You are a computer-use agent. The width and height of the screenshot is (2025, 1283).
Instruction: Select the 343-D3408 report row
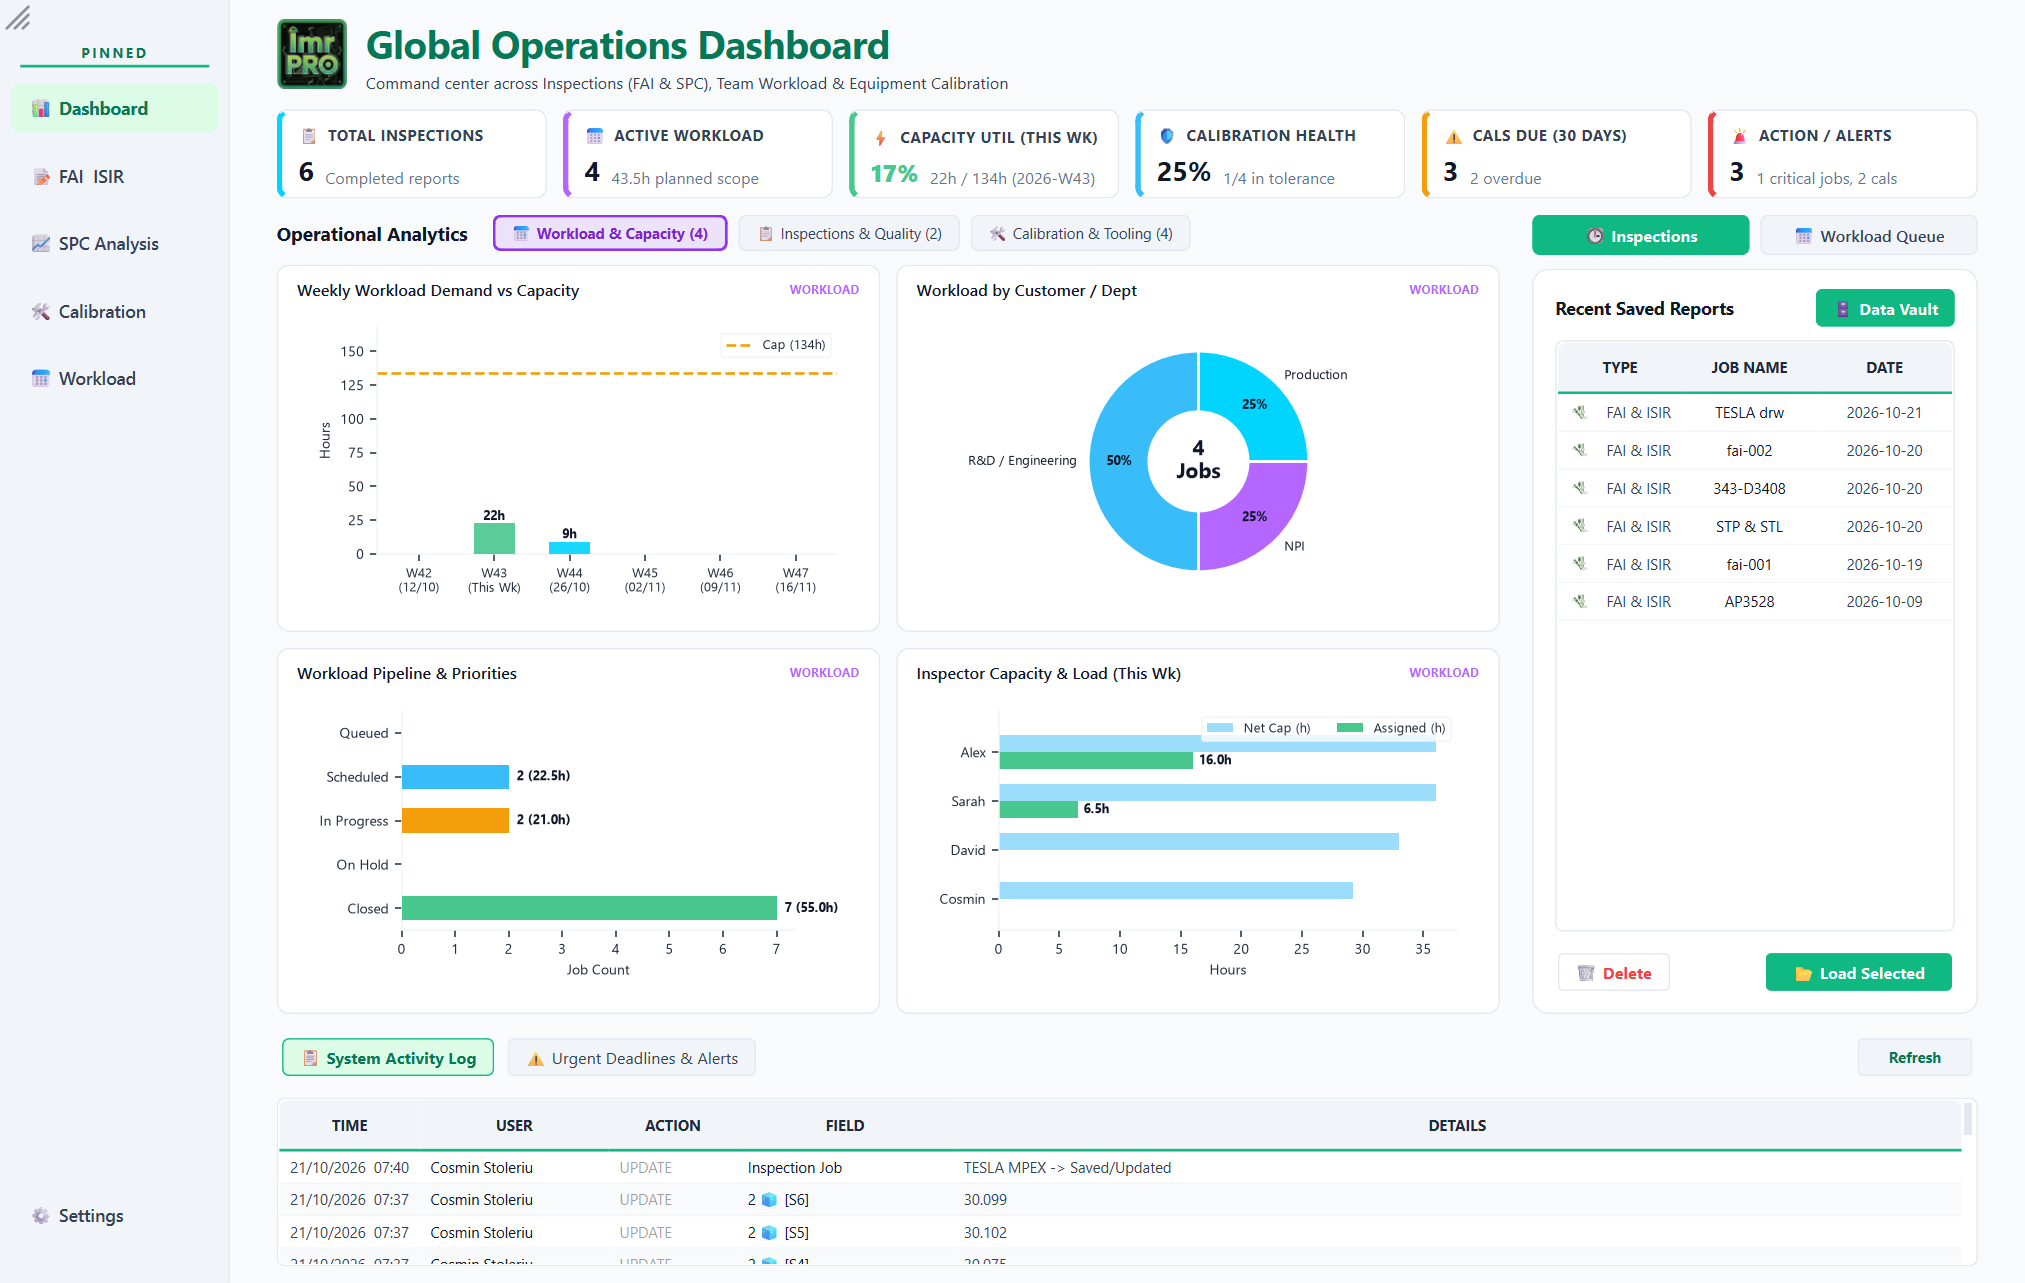coord(1754,489)
